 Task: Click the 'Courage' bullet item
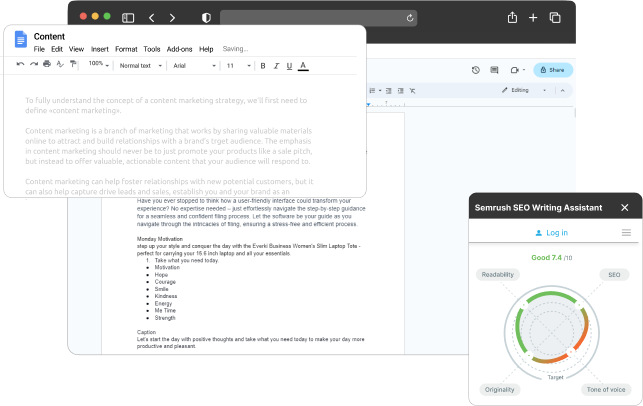(x=165, y=282)
